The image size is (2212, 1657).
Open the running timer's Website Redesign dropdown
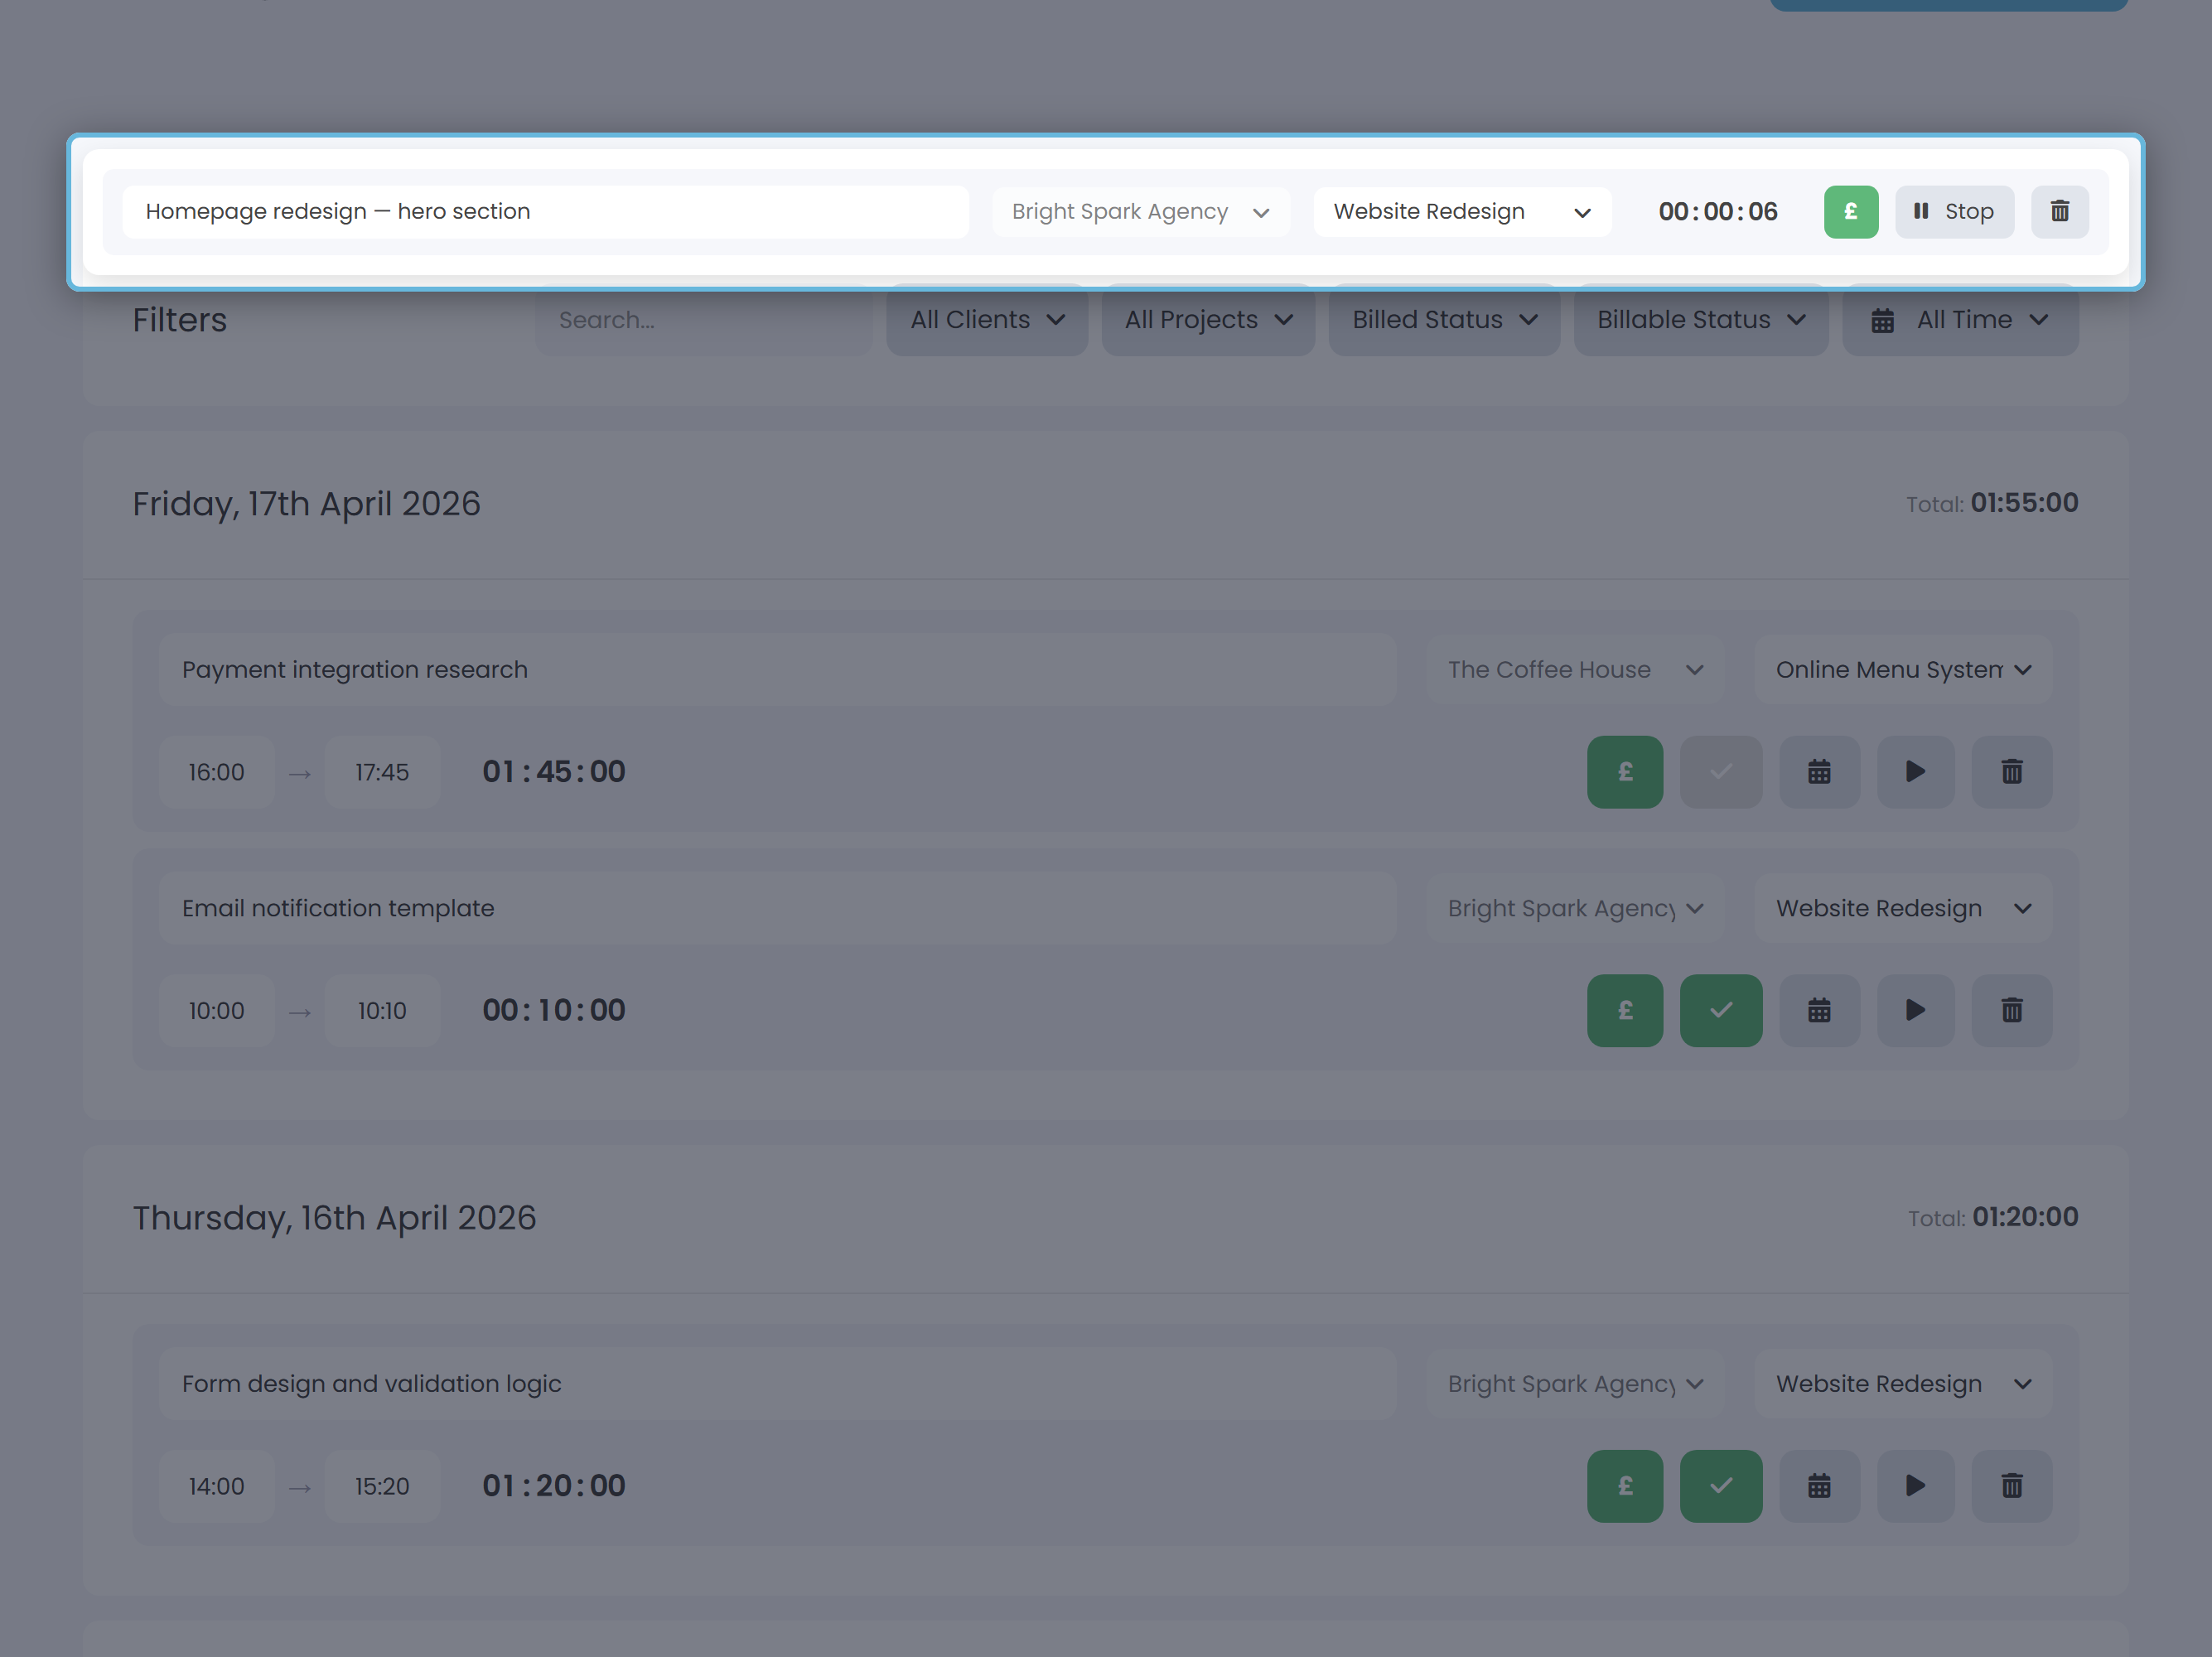[1462, 211]
